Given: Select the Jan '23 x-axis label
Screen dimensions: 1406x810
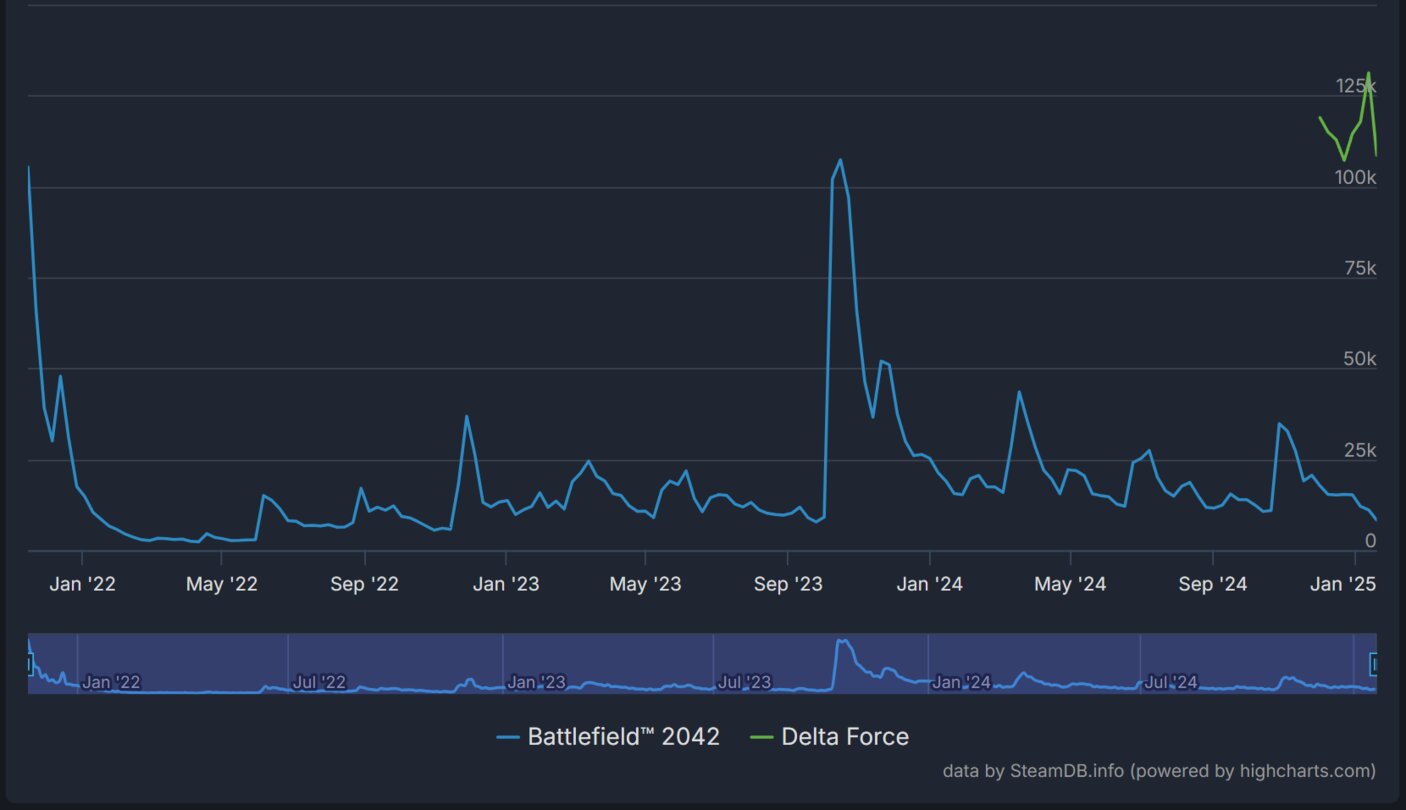Looking at the screenshot, I should point(505,584).
